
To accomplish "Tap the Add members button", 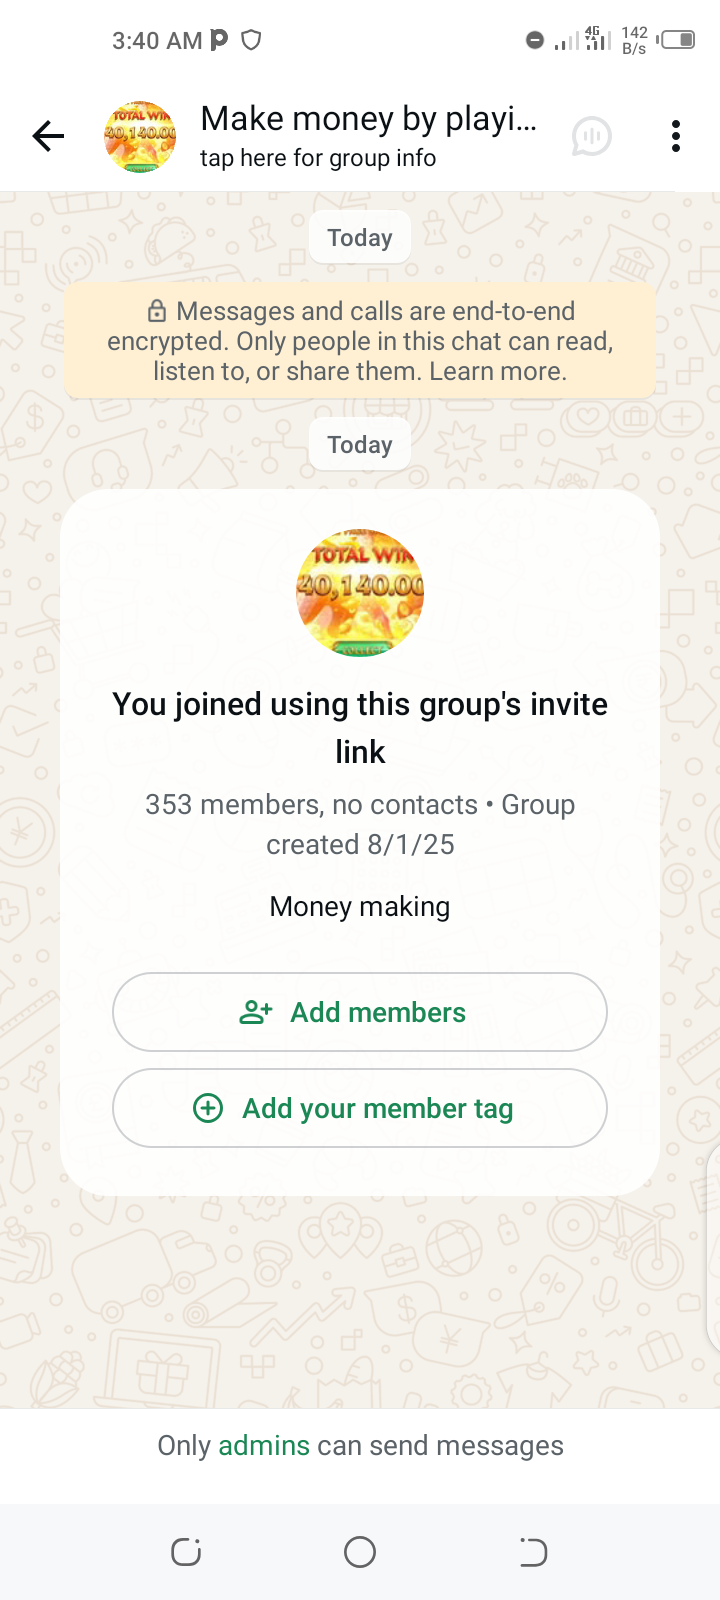I will [x=360, y=1012].
